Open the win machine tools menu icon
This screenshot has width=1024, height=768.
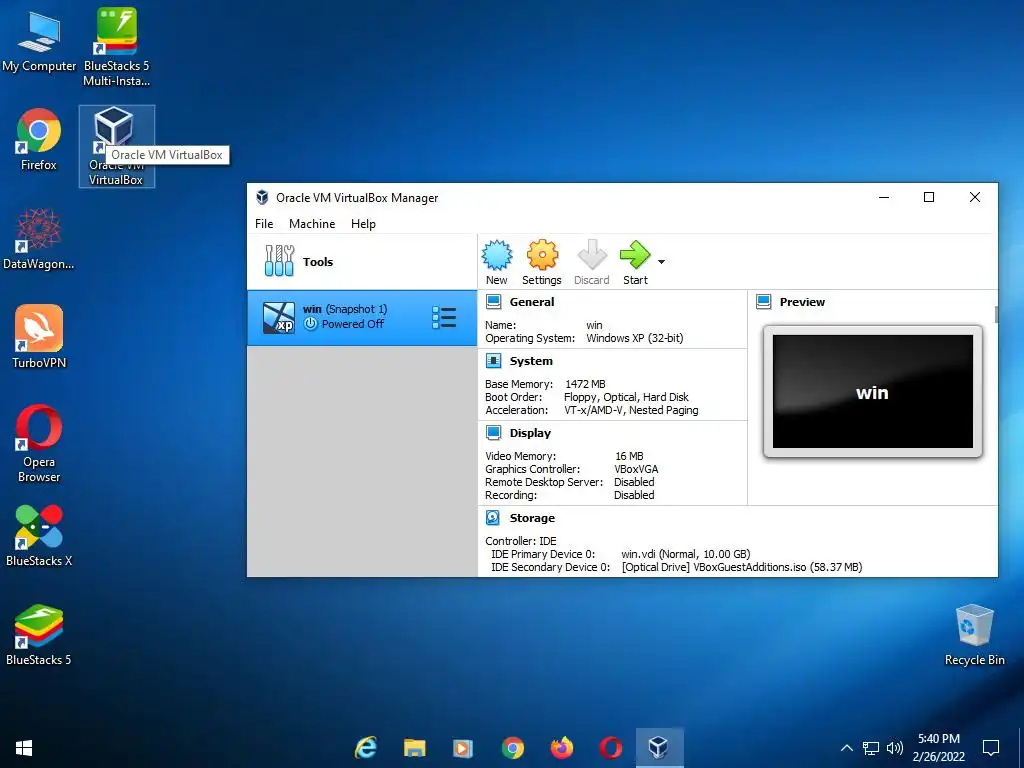[444, 317]
